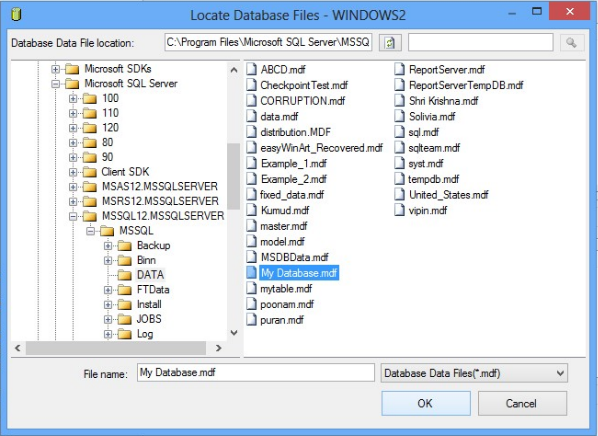
Task: Click the Database Data File location field
Action: [268, 42]
